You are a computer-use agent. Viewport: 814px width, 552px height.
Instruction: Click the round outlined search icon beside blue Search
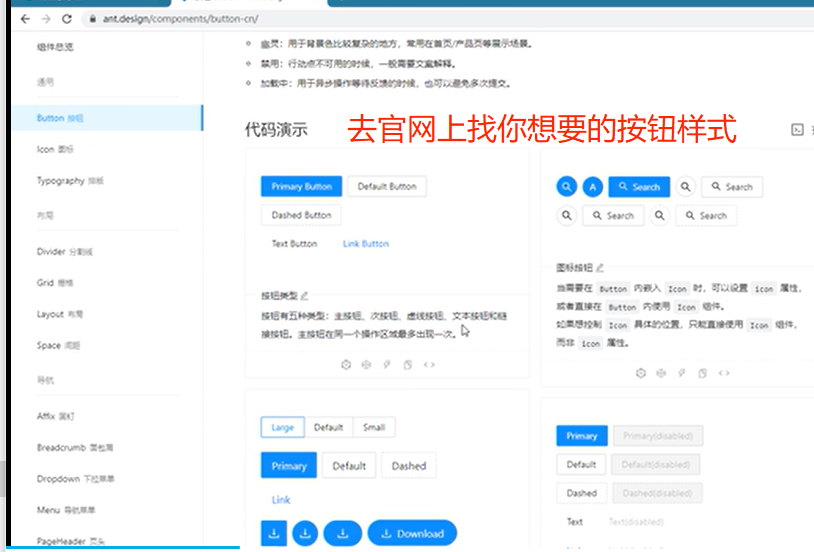click(x=685, y=186)
